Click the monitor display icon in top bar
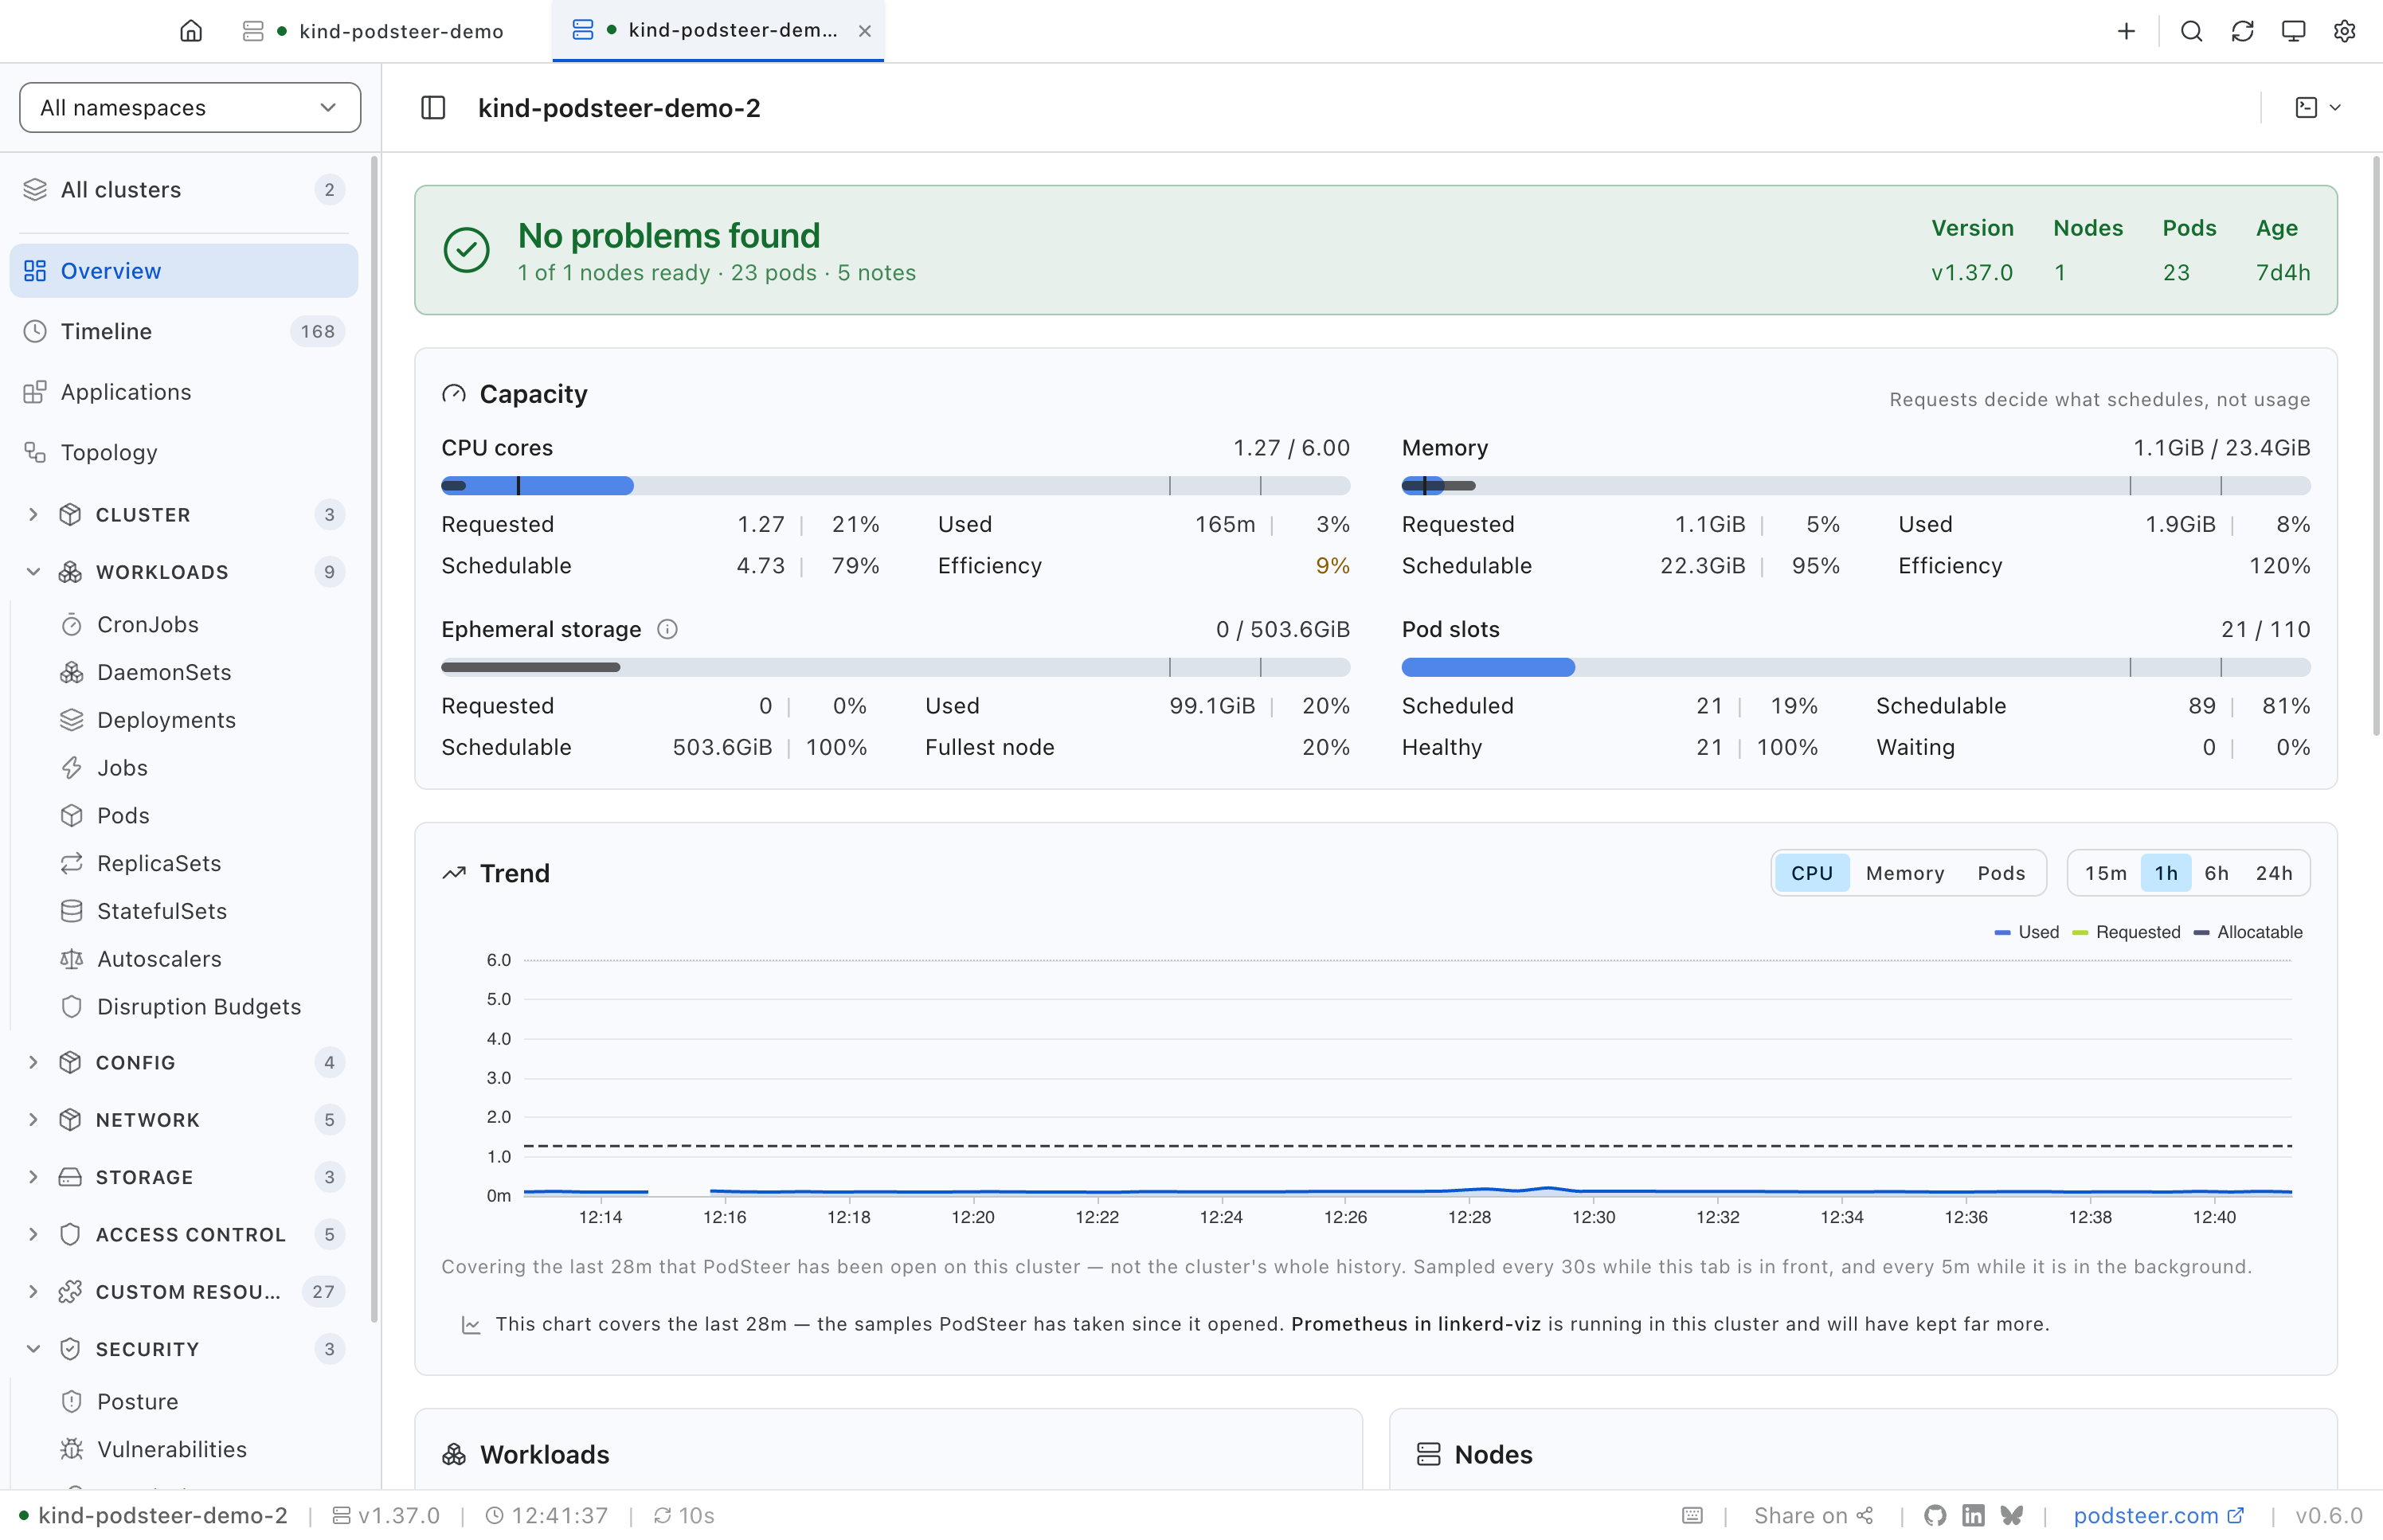The height and width of the screenshot is (1540, 2383). pos(2293,31)
